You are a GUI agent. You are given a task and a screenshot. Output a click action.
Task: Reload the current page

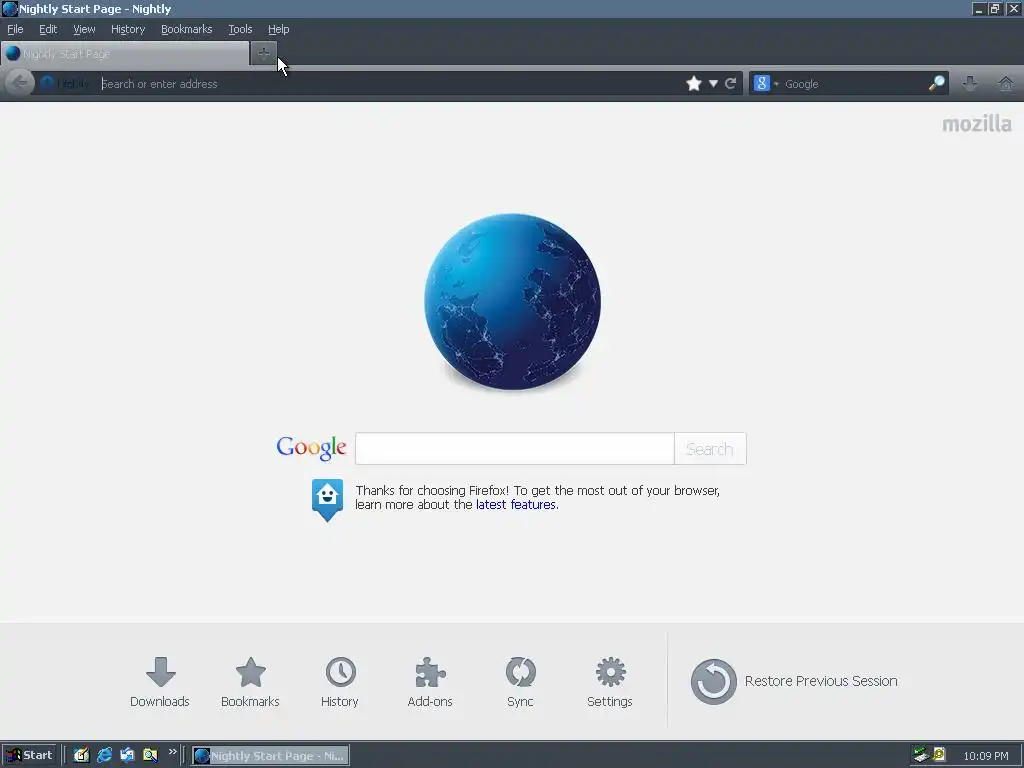click(x=731, y=84)
